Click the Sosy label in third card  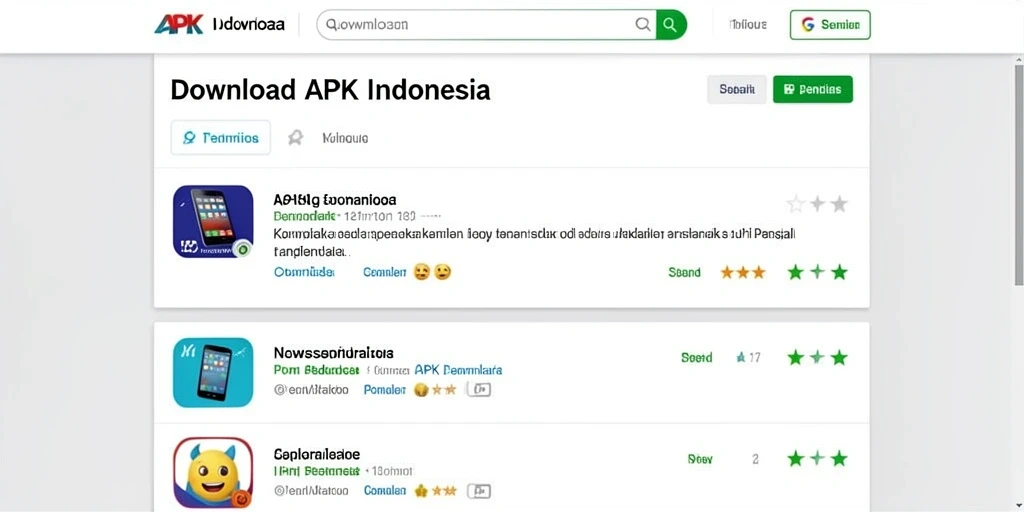(x=700, y=459)
